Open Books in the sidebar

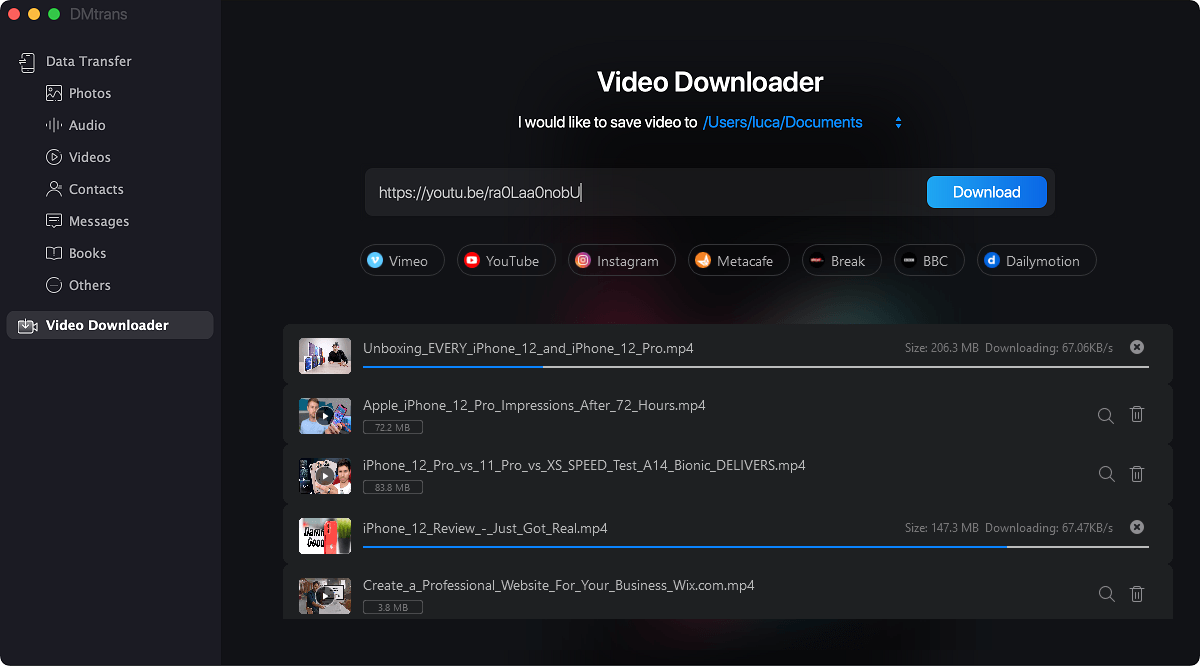tap(76, 253)
